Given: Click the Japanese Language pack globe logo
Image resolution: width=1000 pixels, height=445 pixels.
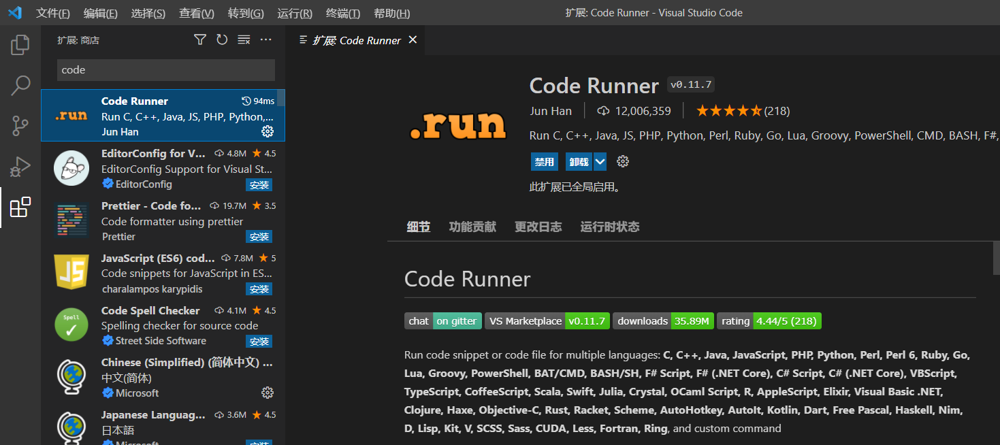Looking at the screenshot, I should pos(71,428).
